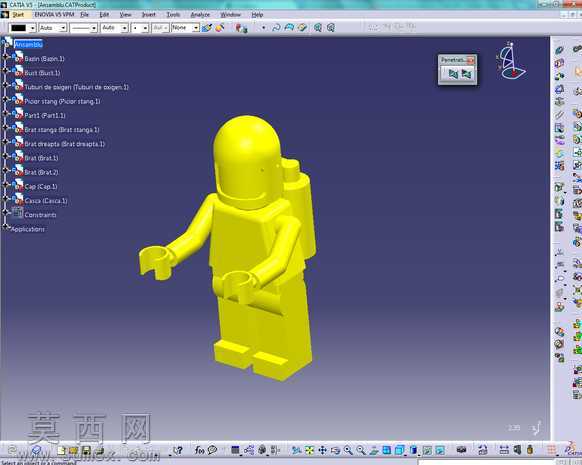Select Brat (Brat.2) in the tree
The width and height of the screenshot is (582, 465).
(x=41, y=172)
